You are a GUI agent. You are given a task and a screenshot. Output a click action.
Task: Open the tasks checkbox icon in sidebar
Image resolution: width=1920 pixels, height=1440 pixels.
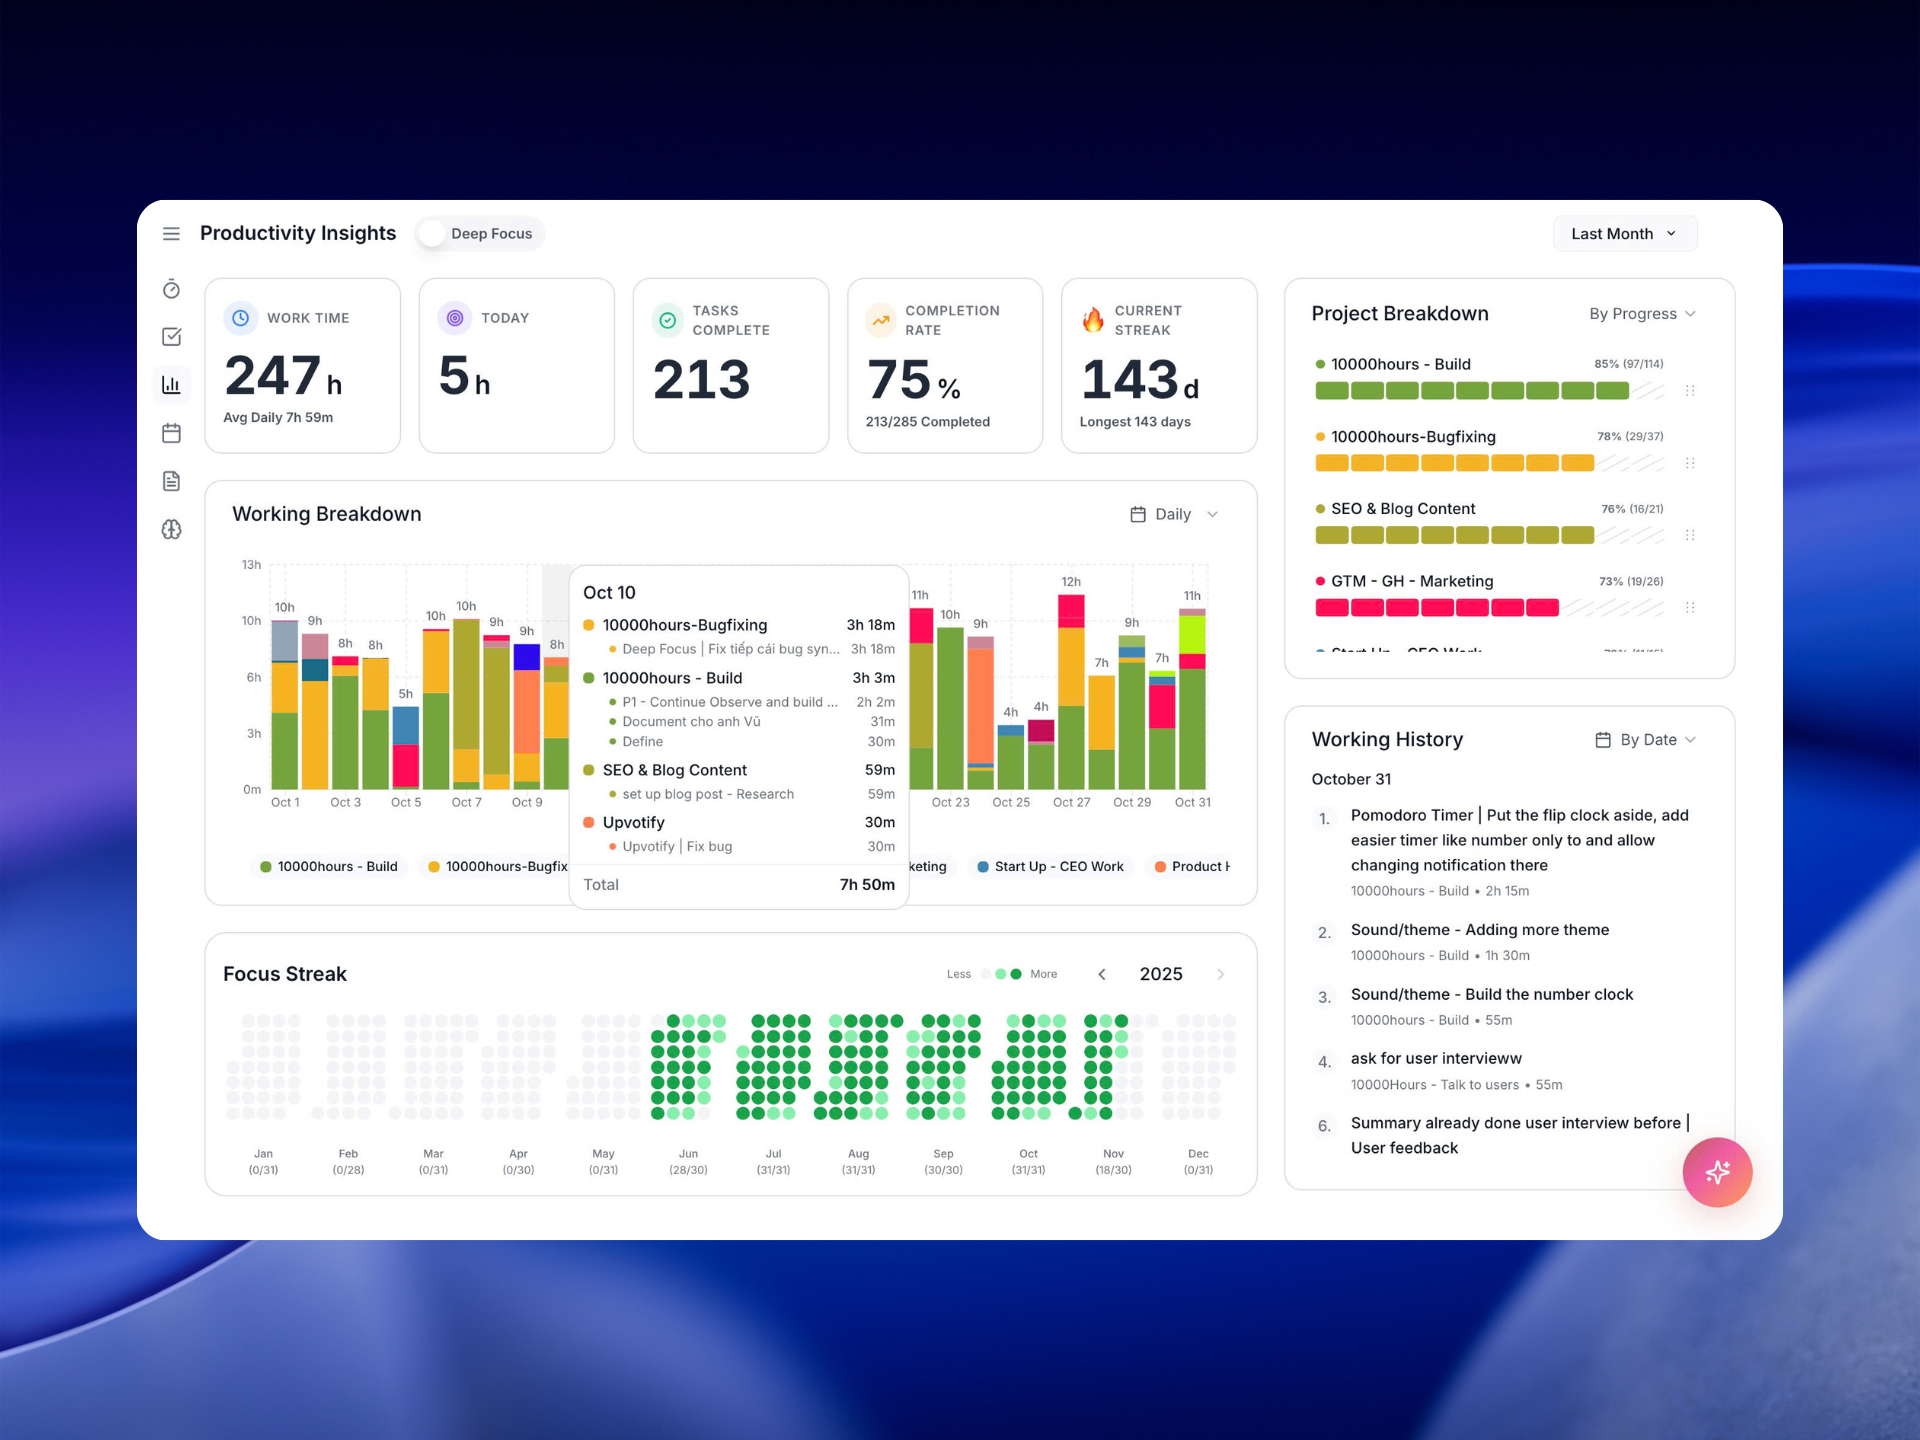(x=171, y=337)
